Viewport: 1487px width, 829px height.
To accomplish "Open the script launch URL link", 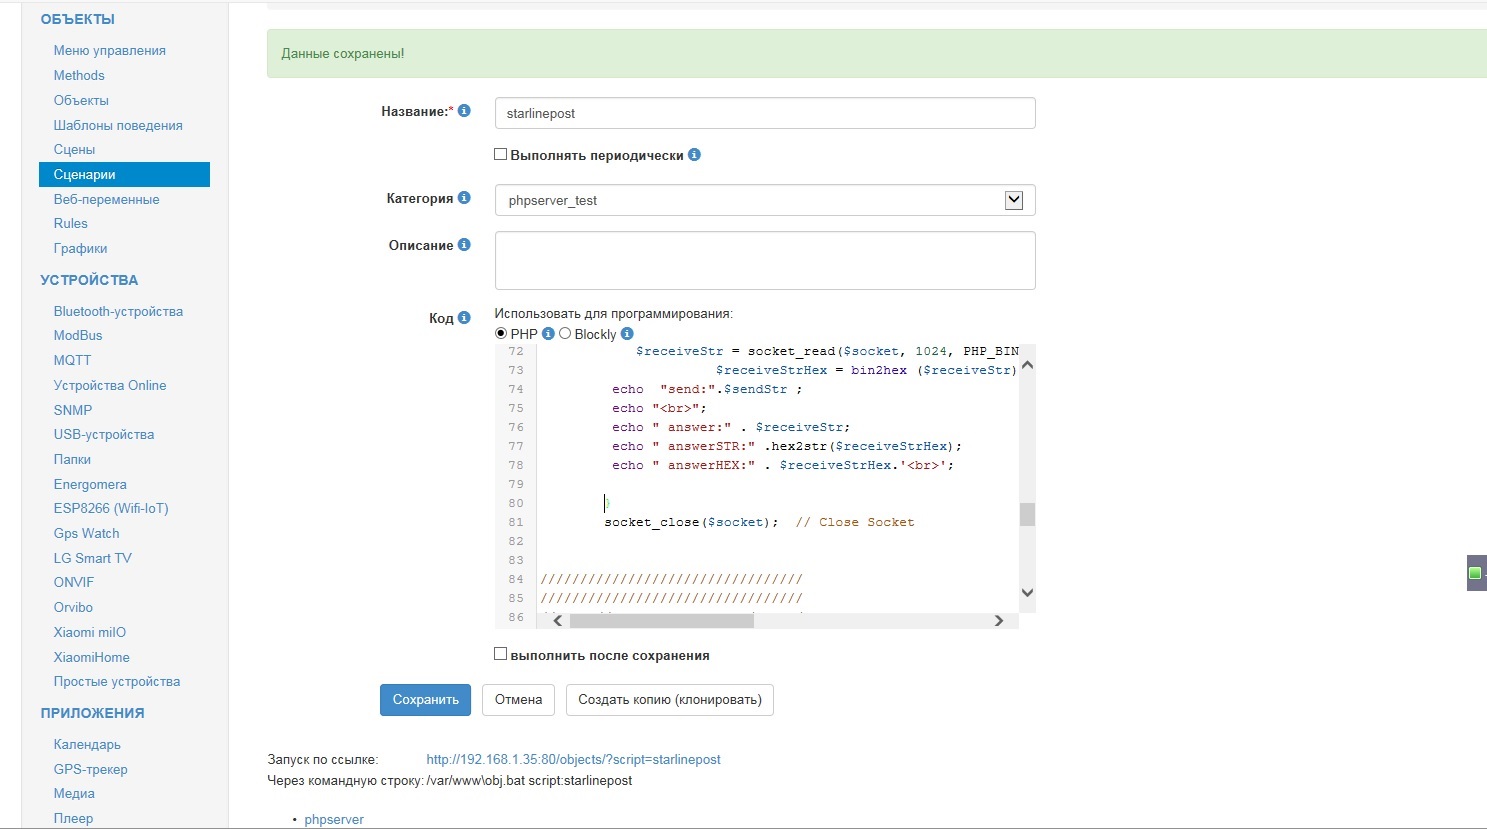I will [x=573, y=760].
